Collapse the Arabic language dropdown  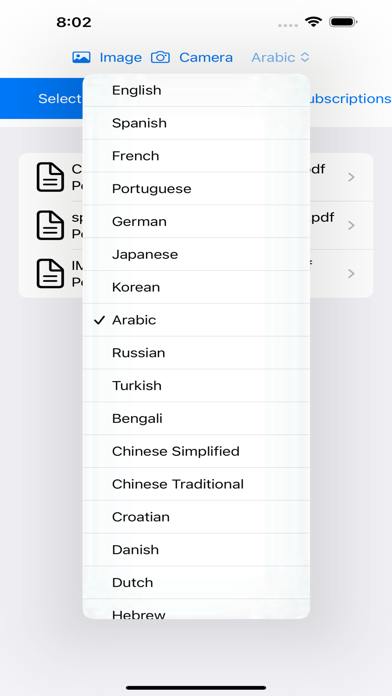click(280, 57)
